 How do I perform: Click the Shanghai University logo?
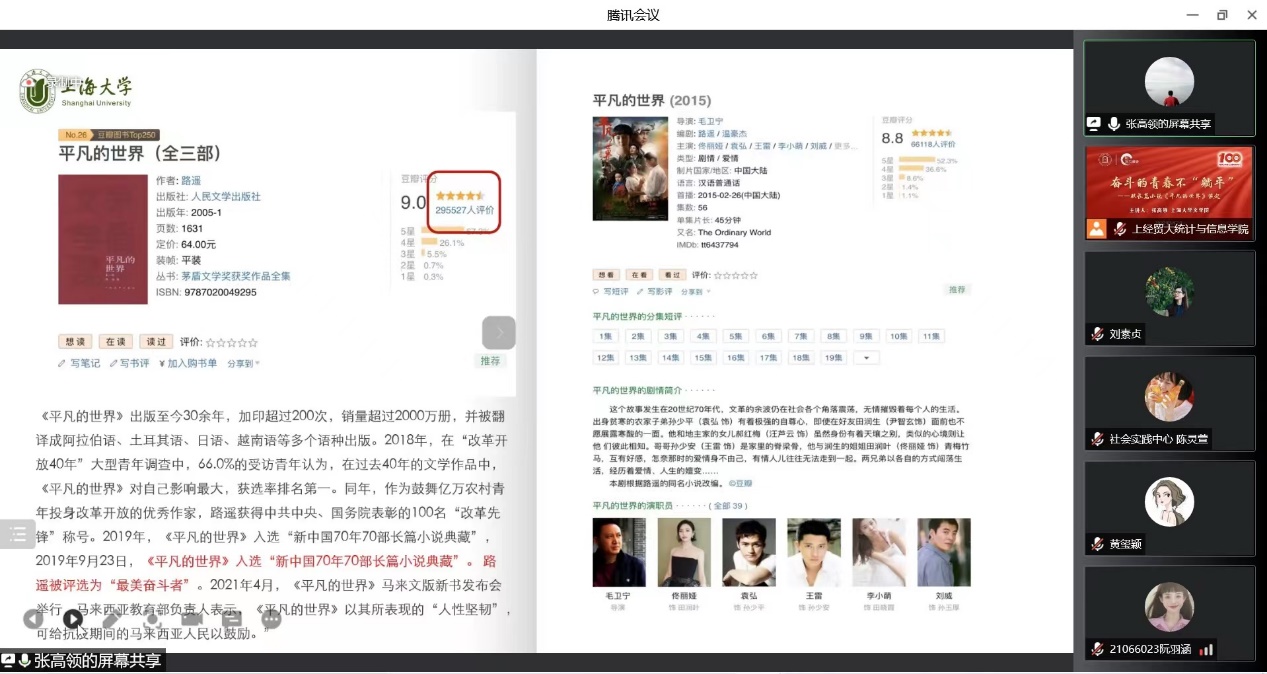tap(38, 91)
